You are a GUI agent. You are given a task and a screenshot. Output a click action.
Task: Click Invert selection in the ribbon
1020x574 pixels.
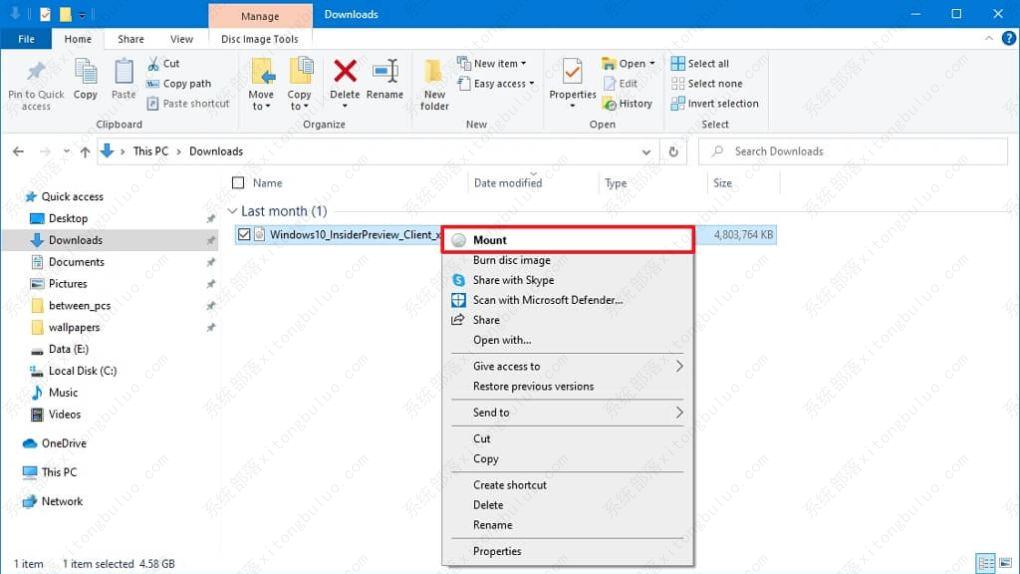click(x=714, y=104)
